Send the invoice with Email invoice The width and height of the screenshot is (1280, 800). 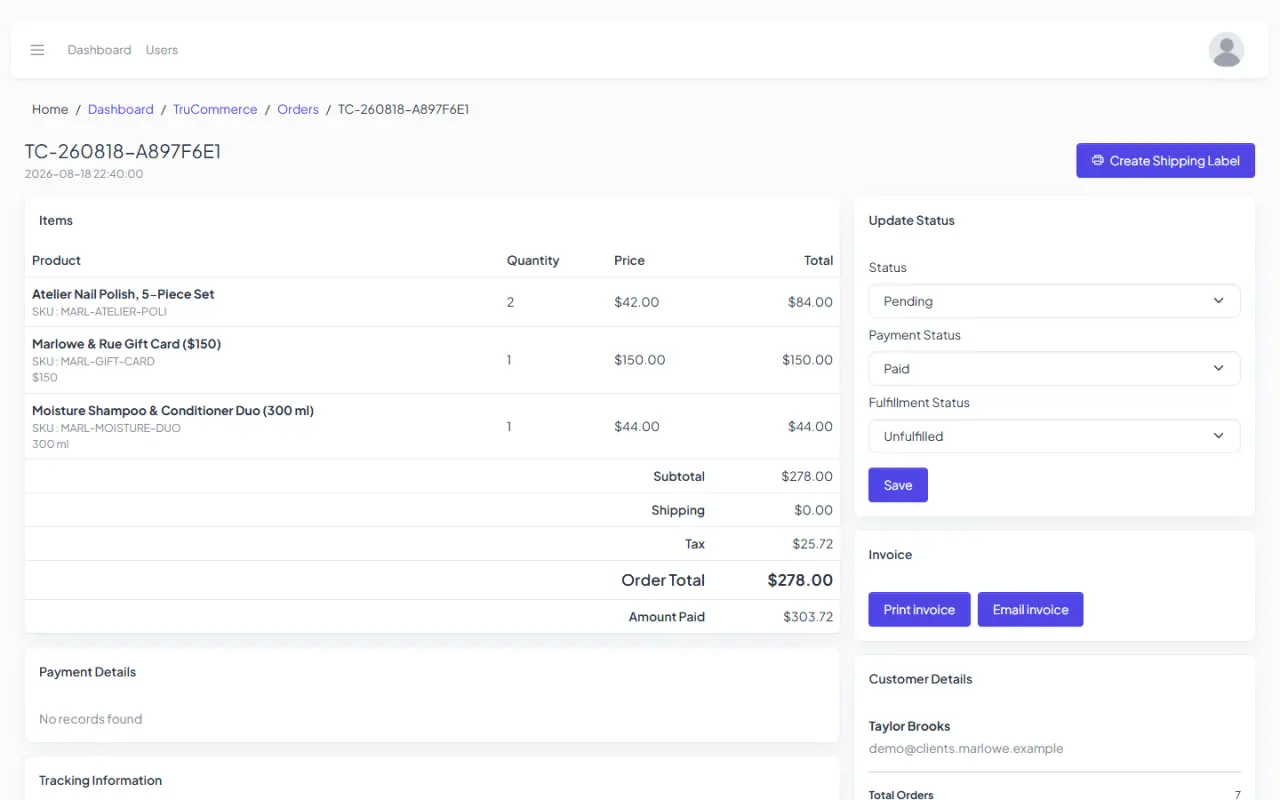click(x=1030, y=610)
